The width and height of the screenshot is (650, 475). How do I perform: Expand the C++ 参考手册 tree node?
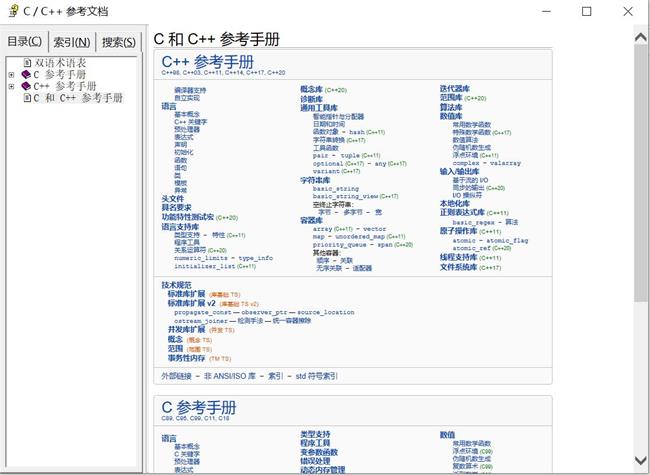coord(11,87)
